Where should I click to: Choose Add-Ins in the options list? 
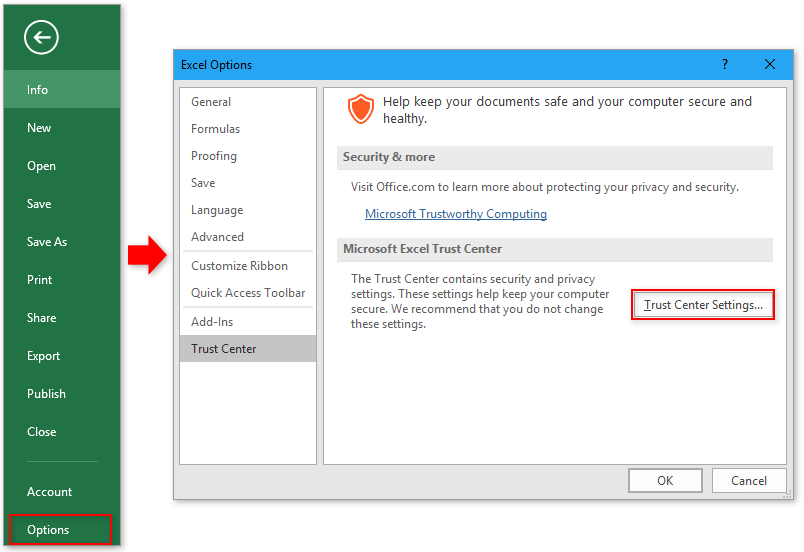coord(212,322)
